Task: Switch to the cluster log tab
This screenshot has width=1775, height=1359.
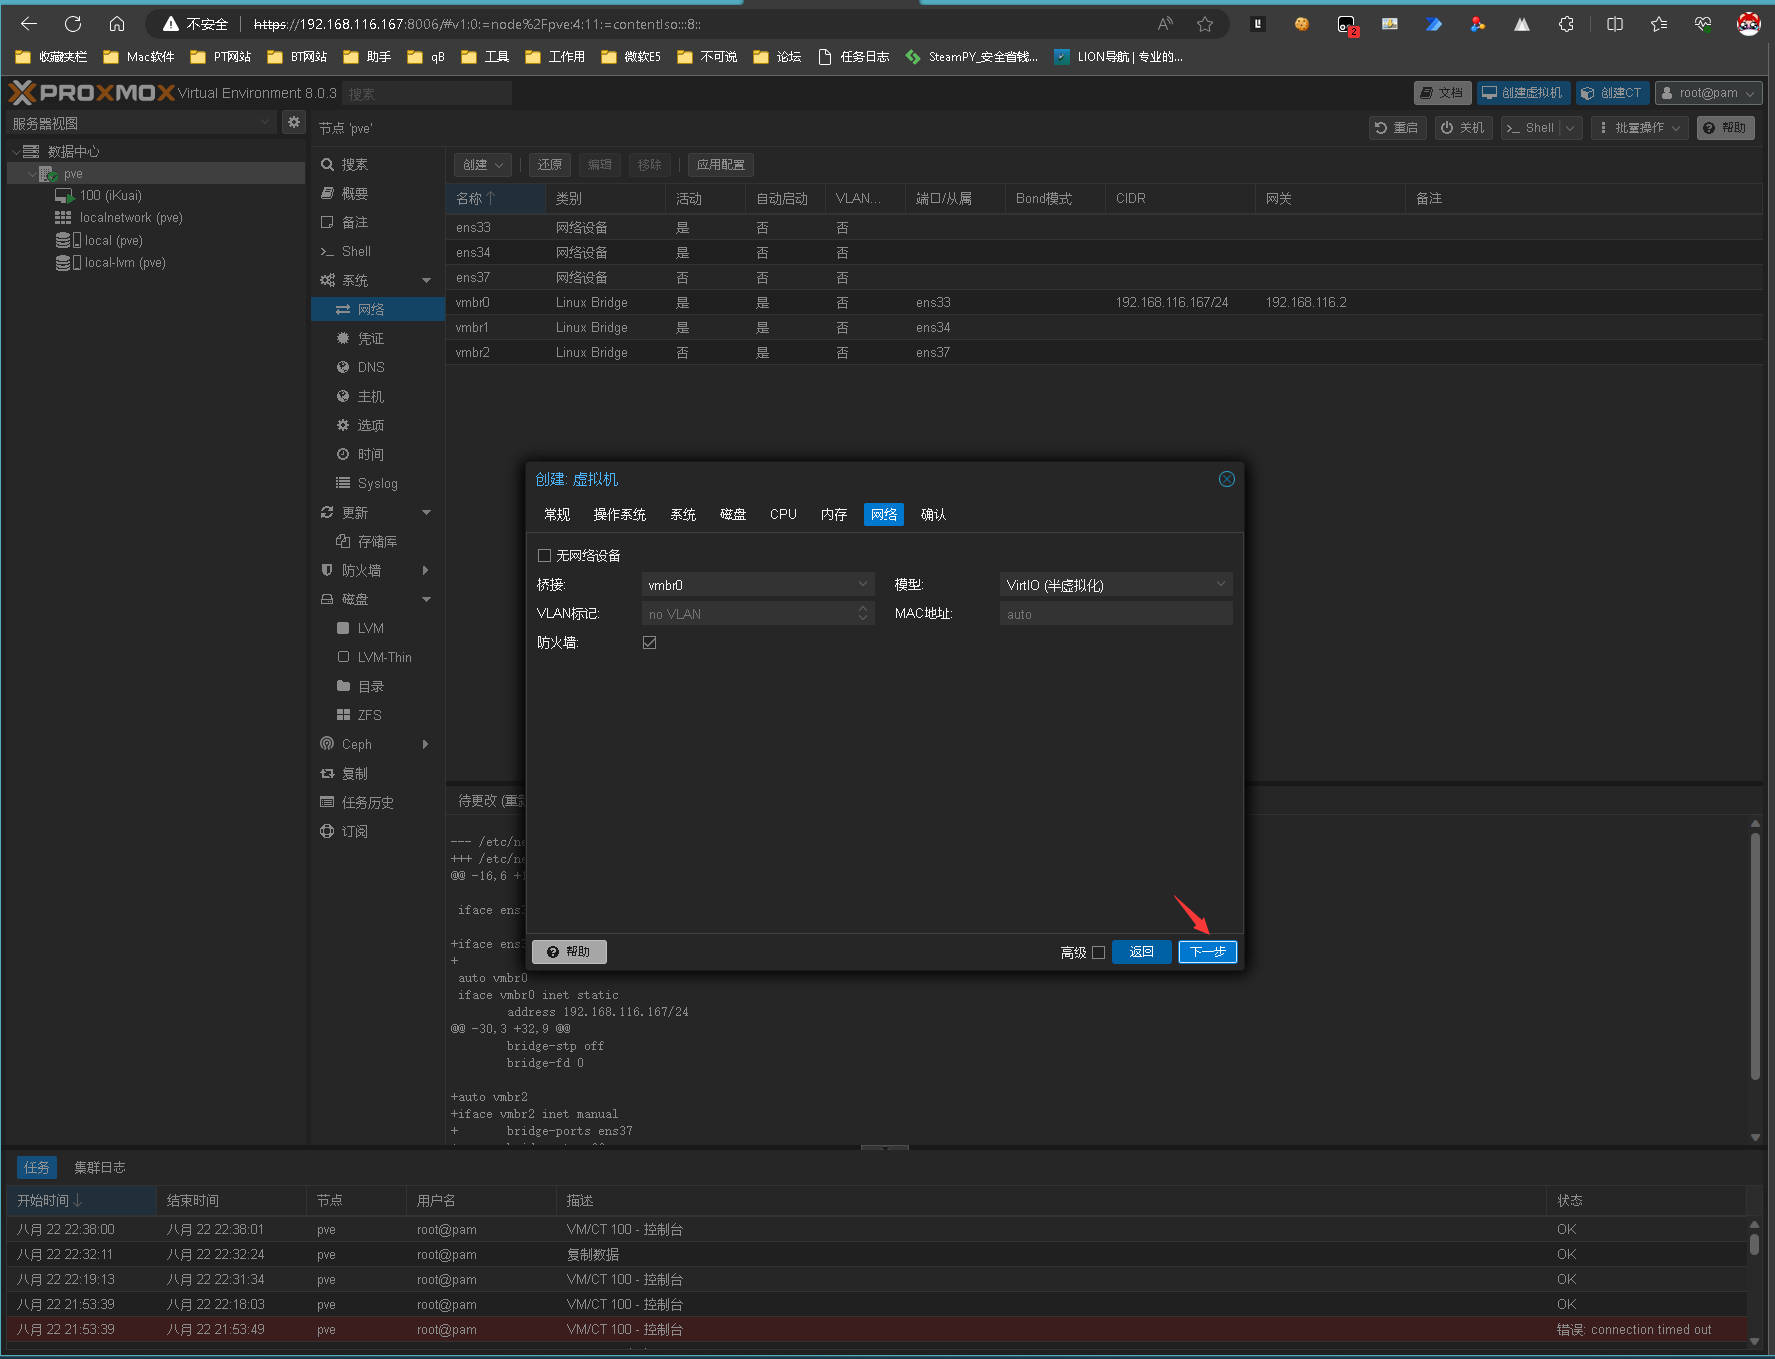Action: [99, 1167]
